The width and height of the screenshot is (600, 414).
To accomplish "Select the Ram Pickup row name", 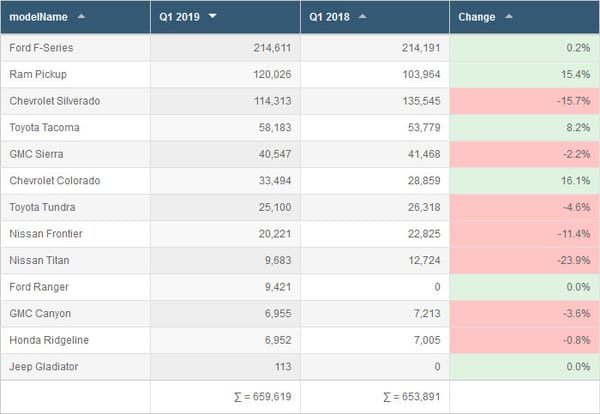I will (x=38, y=74).
